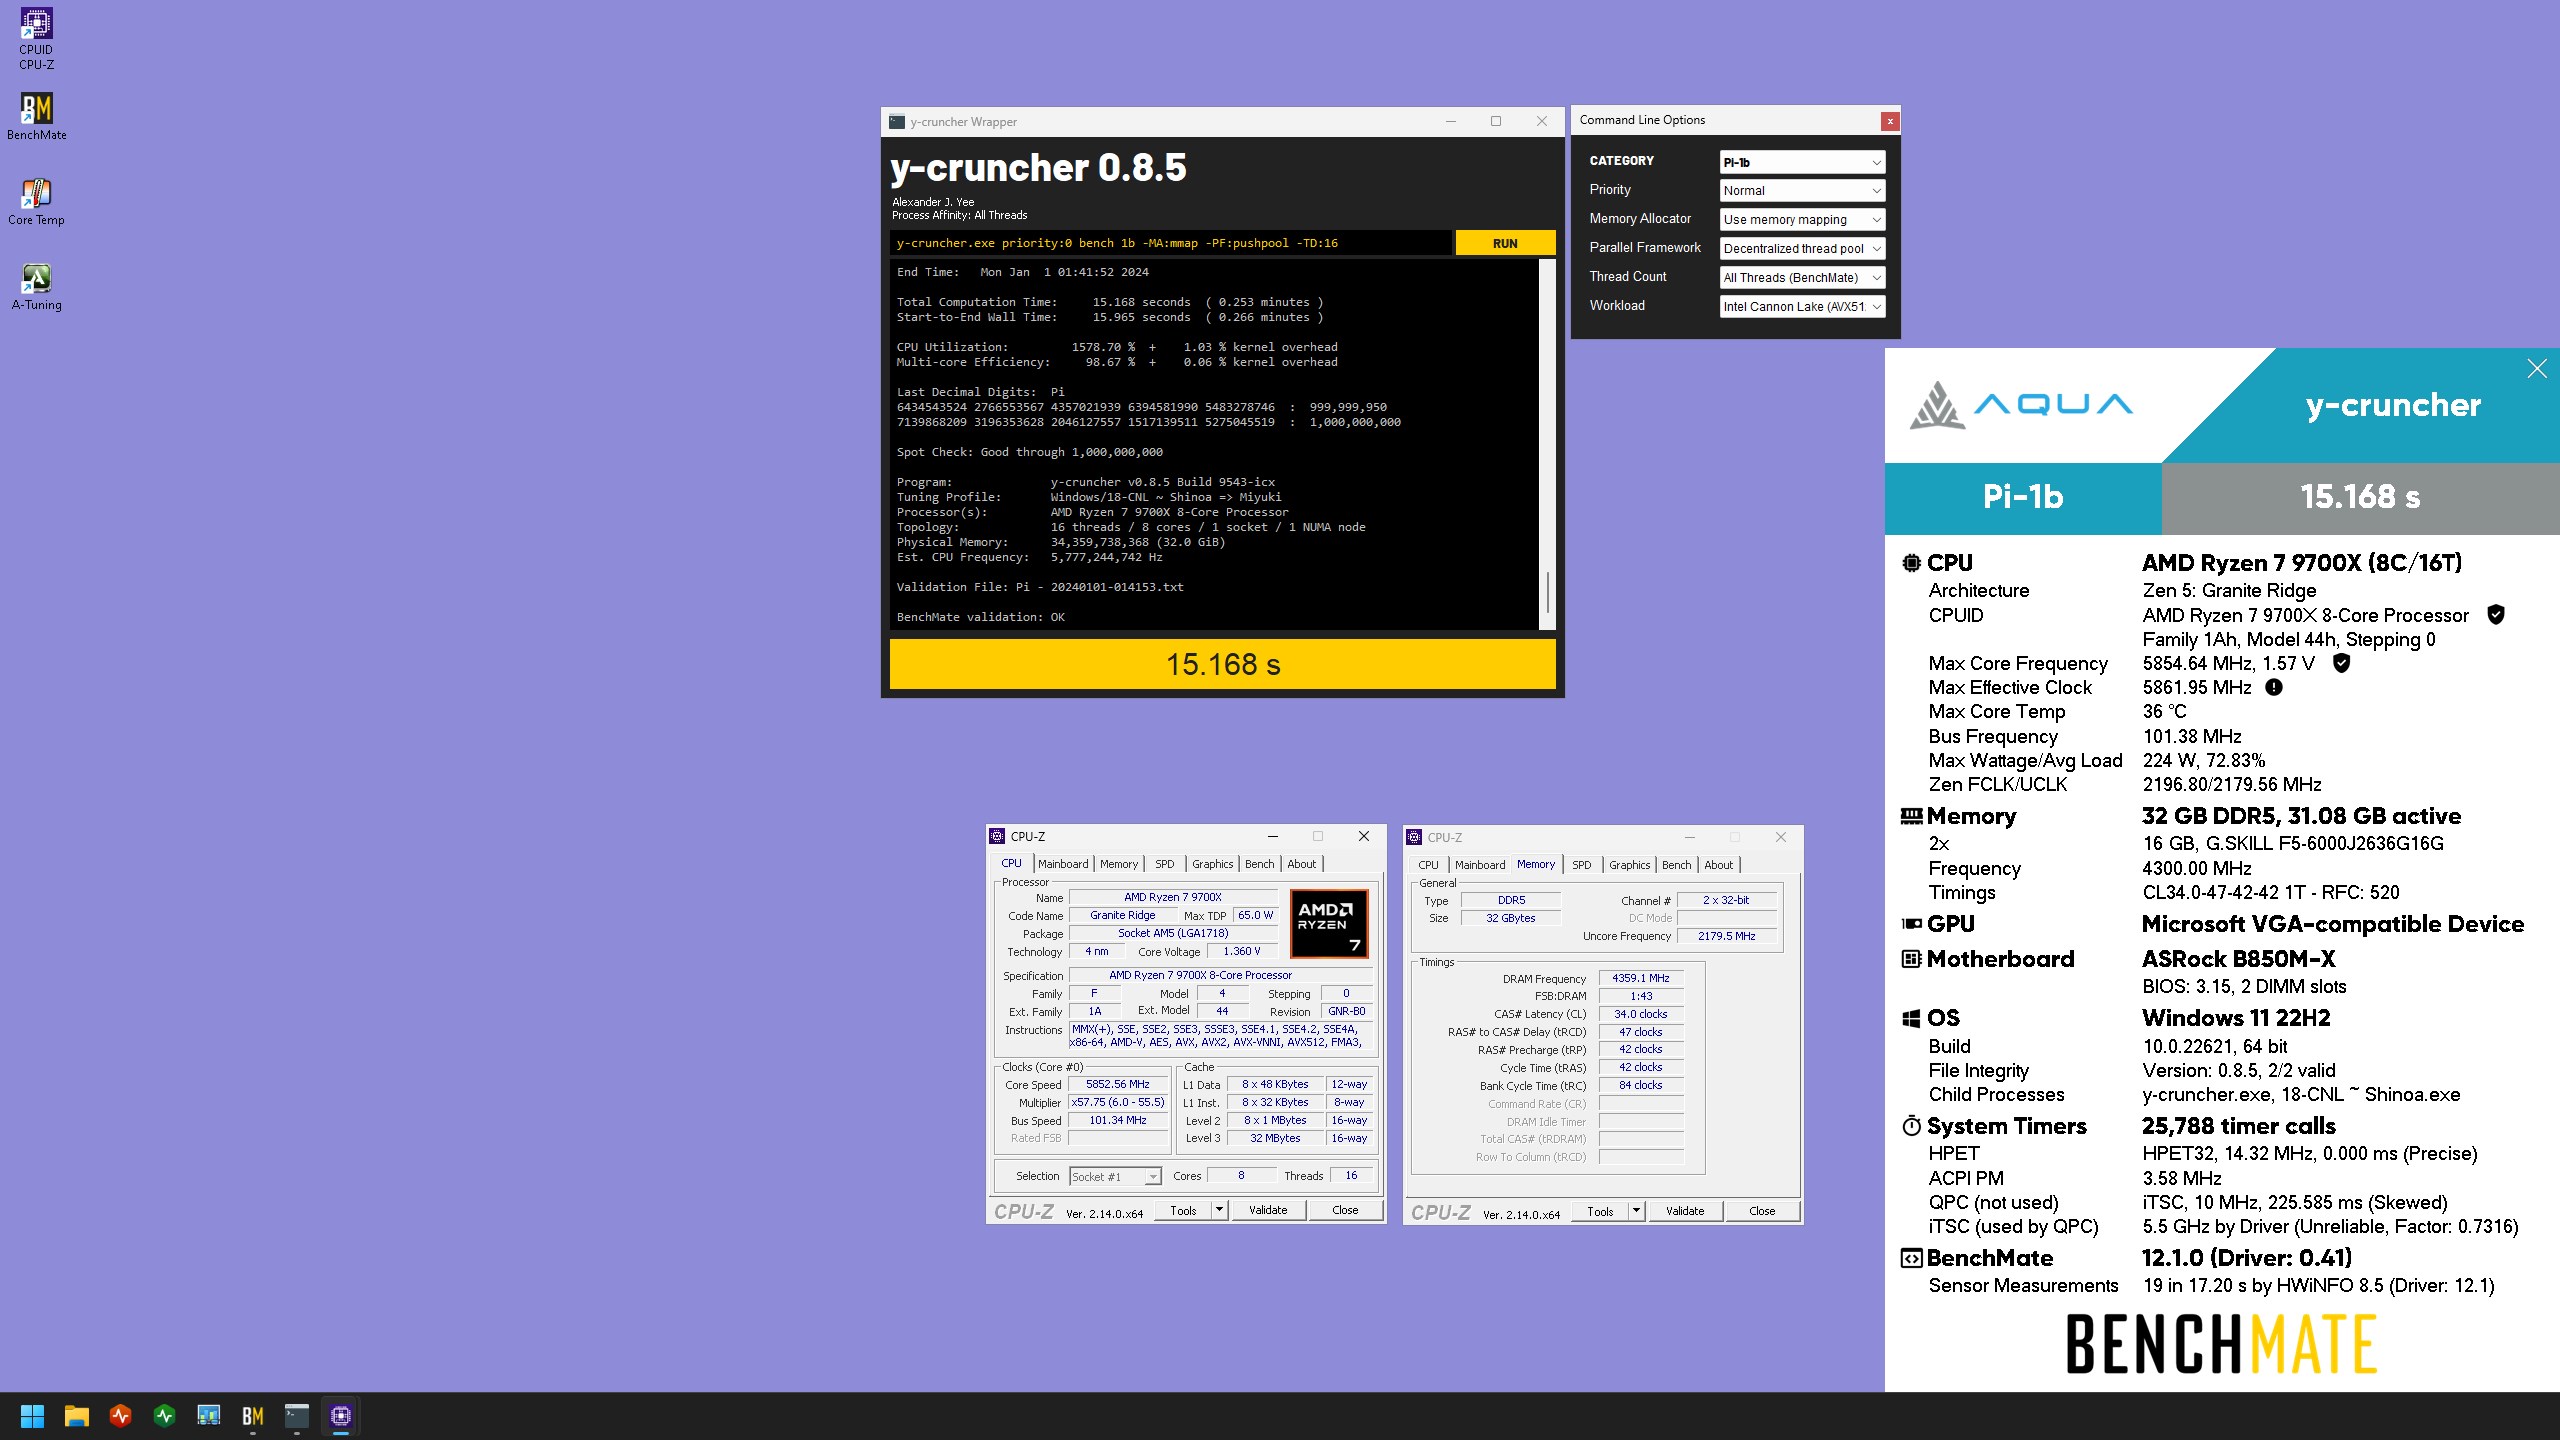Click the AMD Ryzen 7 logo in CPU-Z
The width and height of the screenshot is (2560, 1440).
1328,924
